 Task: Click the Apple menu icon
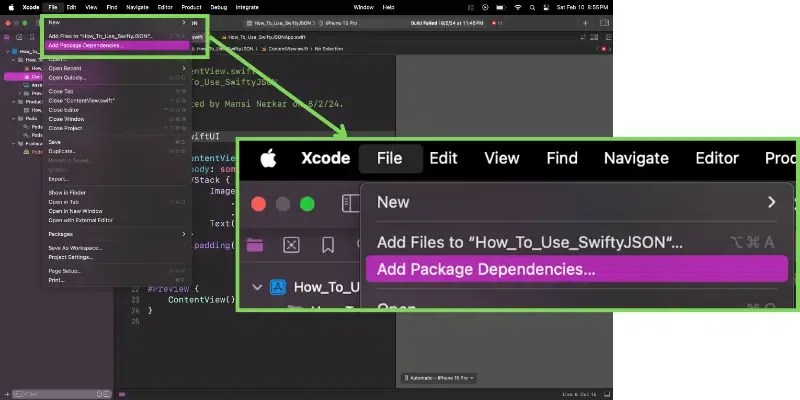coord(11,7)
